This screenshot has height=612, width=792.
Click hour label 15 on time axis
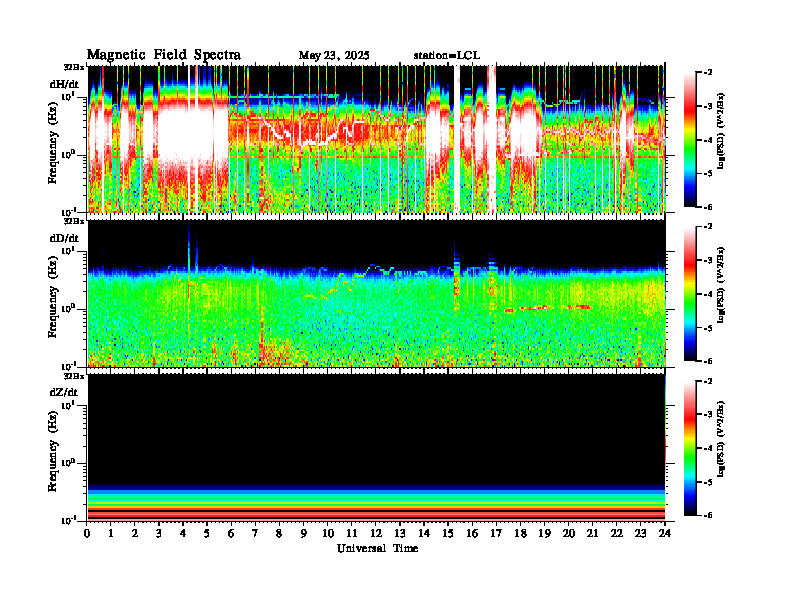coord(448,534)
